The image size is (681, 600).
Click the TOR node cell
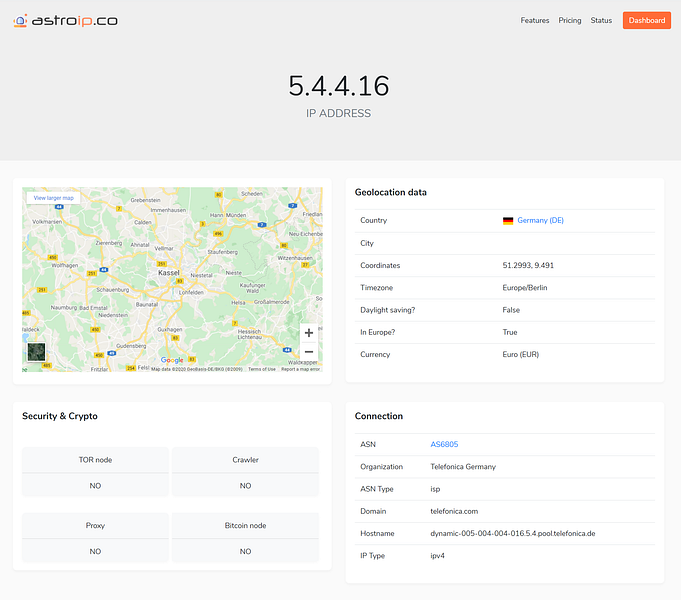(x=95, y=460)
